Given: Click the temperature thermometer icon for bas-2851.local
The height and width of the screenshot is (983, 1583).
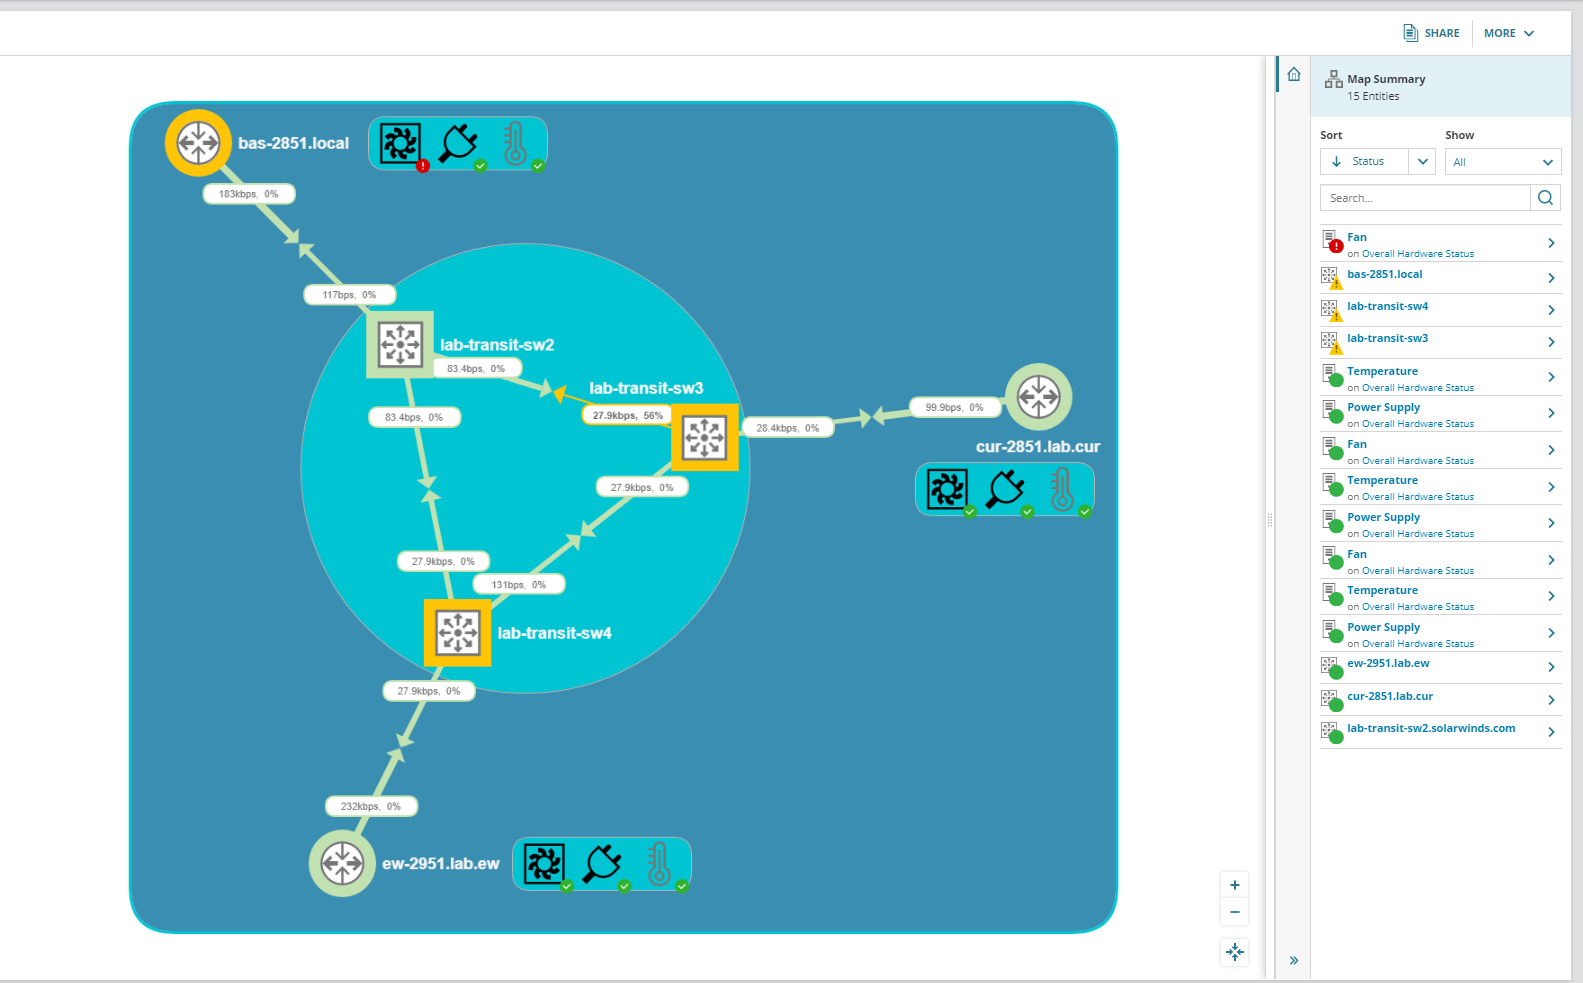Looking at the screenshot, I should [515, 144].
